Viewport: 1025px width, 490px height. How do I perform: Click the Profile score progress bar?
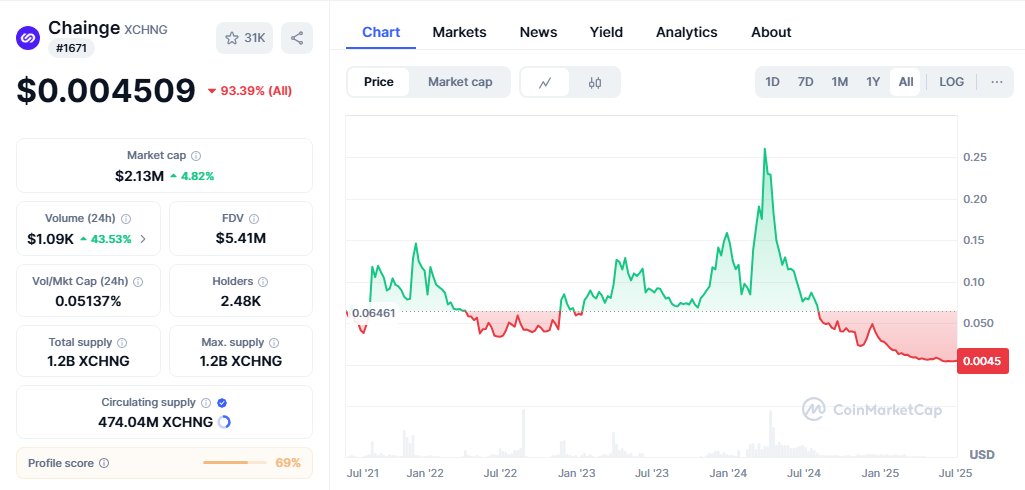235,463
